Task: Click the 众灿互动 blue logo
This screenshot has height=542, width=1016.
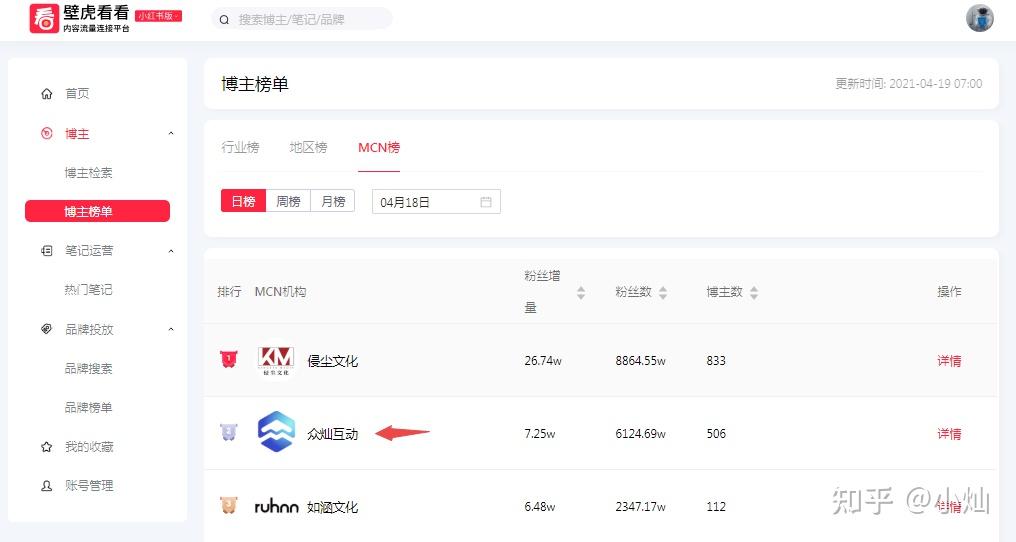Action: coord(277,432)
